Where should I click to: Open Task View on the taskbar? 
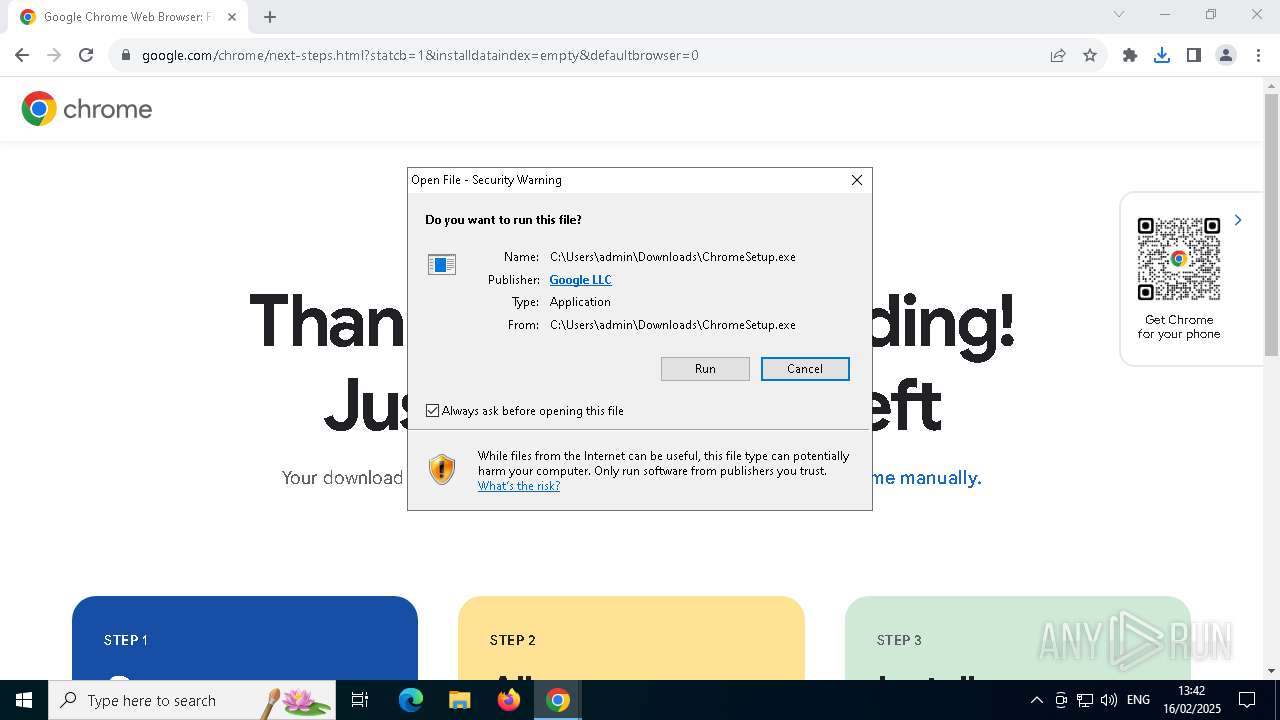point(361,700)
